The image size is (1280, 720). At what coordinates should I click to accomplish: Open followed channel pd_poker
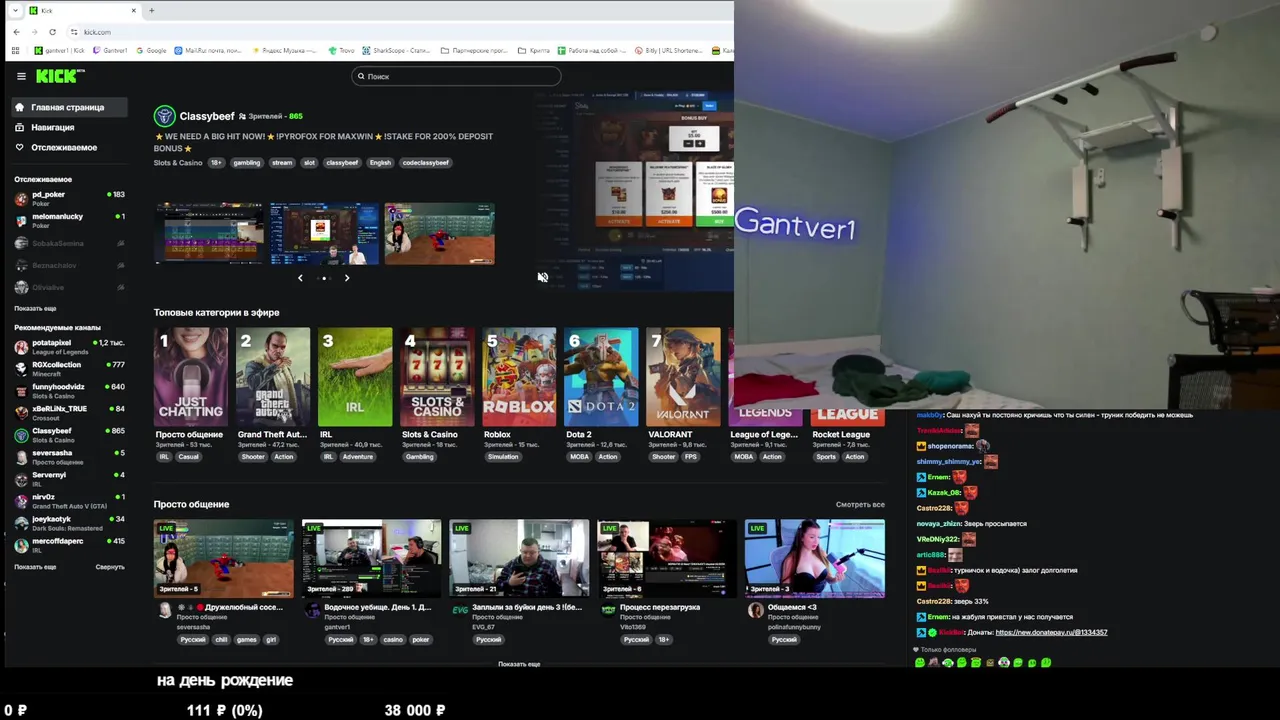point(70,198)
